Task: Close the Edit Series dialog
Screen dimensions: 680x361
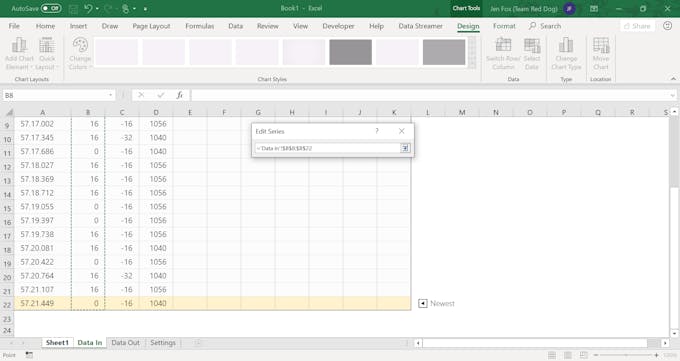Action: 402,131
